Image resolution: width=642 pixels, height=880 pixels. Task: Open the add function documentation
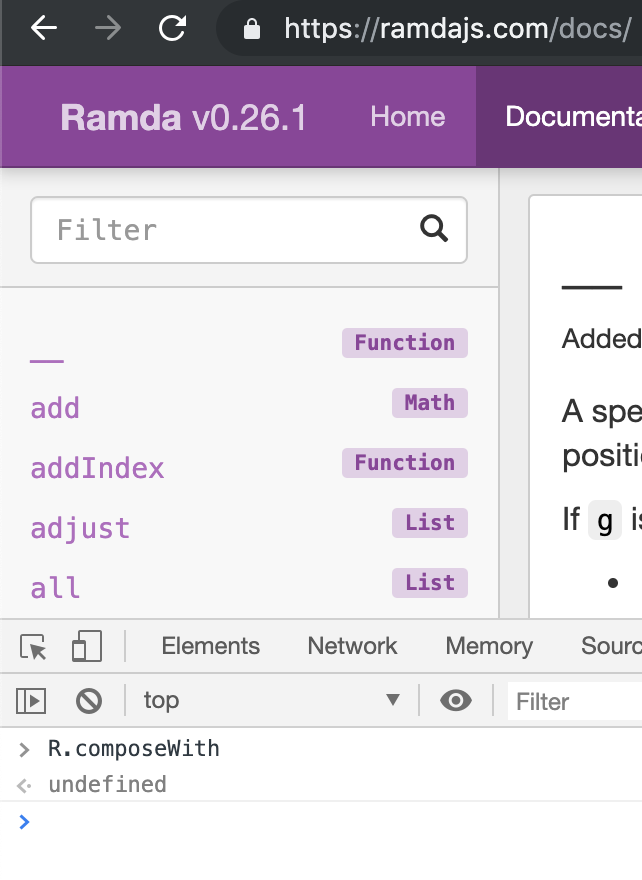click(54, 408)
